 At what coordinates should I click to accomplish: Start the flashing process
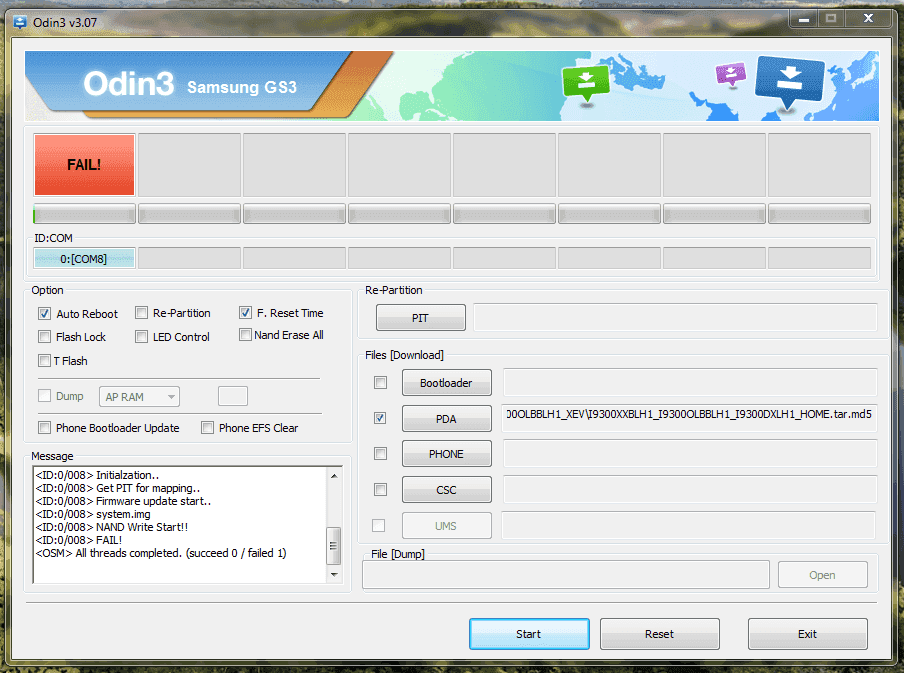tap(529, 634)
